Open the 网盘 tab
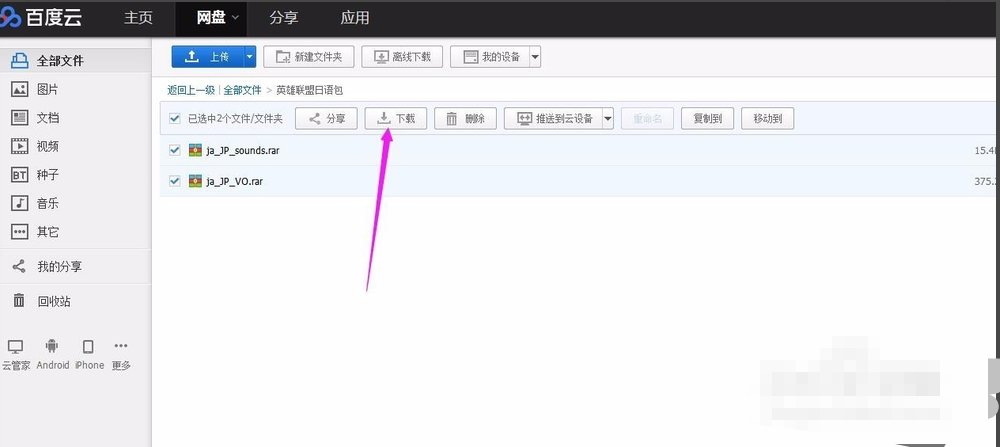Image resolution: width=1000 pixels, height=447 pixels. point(210,18)
